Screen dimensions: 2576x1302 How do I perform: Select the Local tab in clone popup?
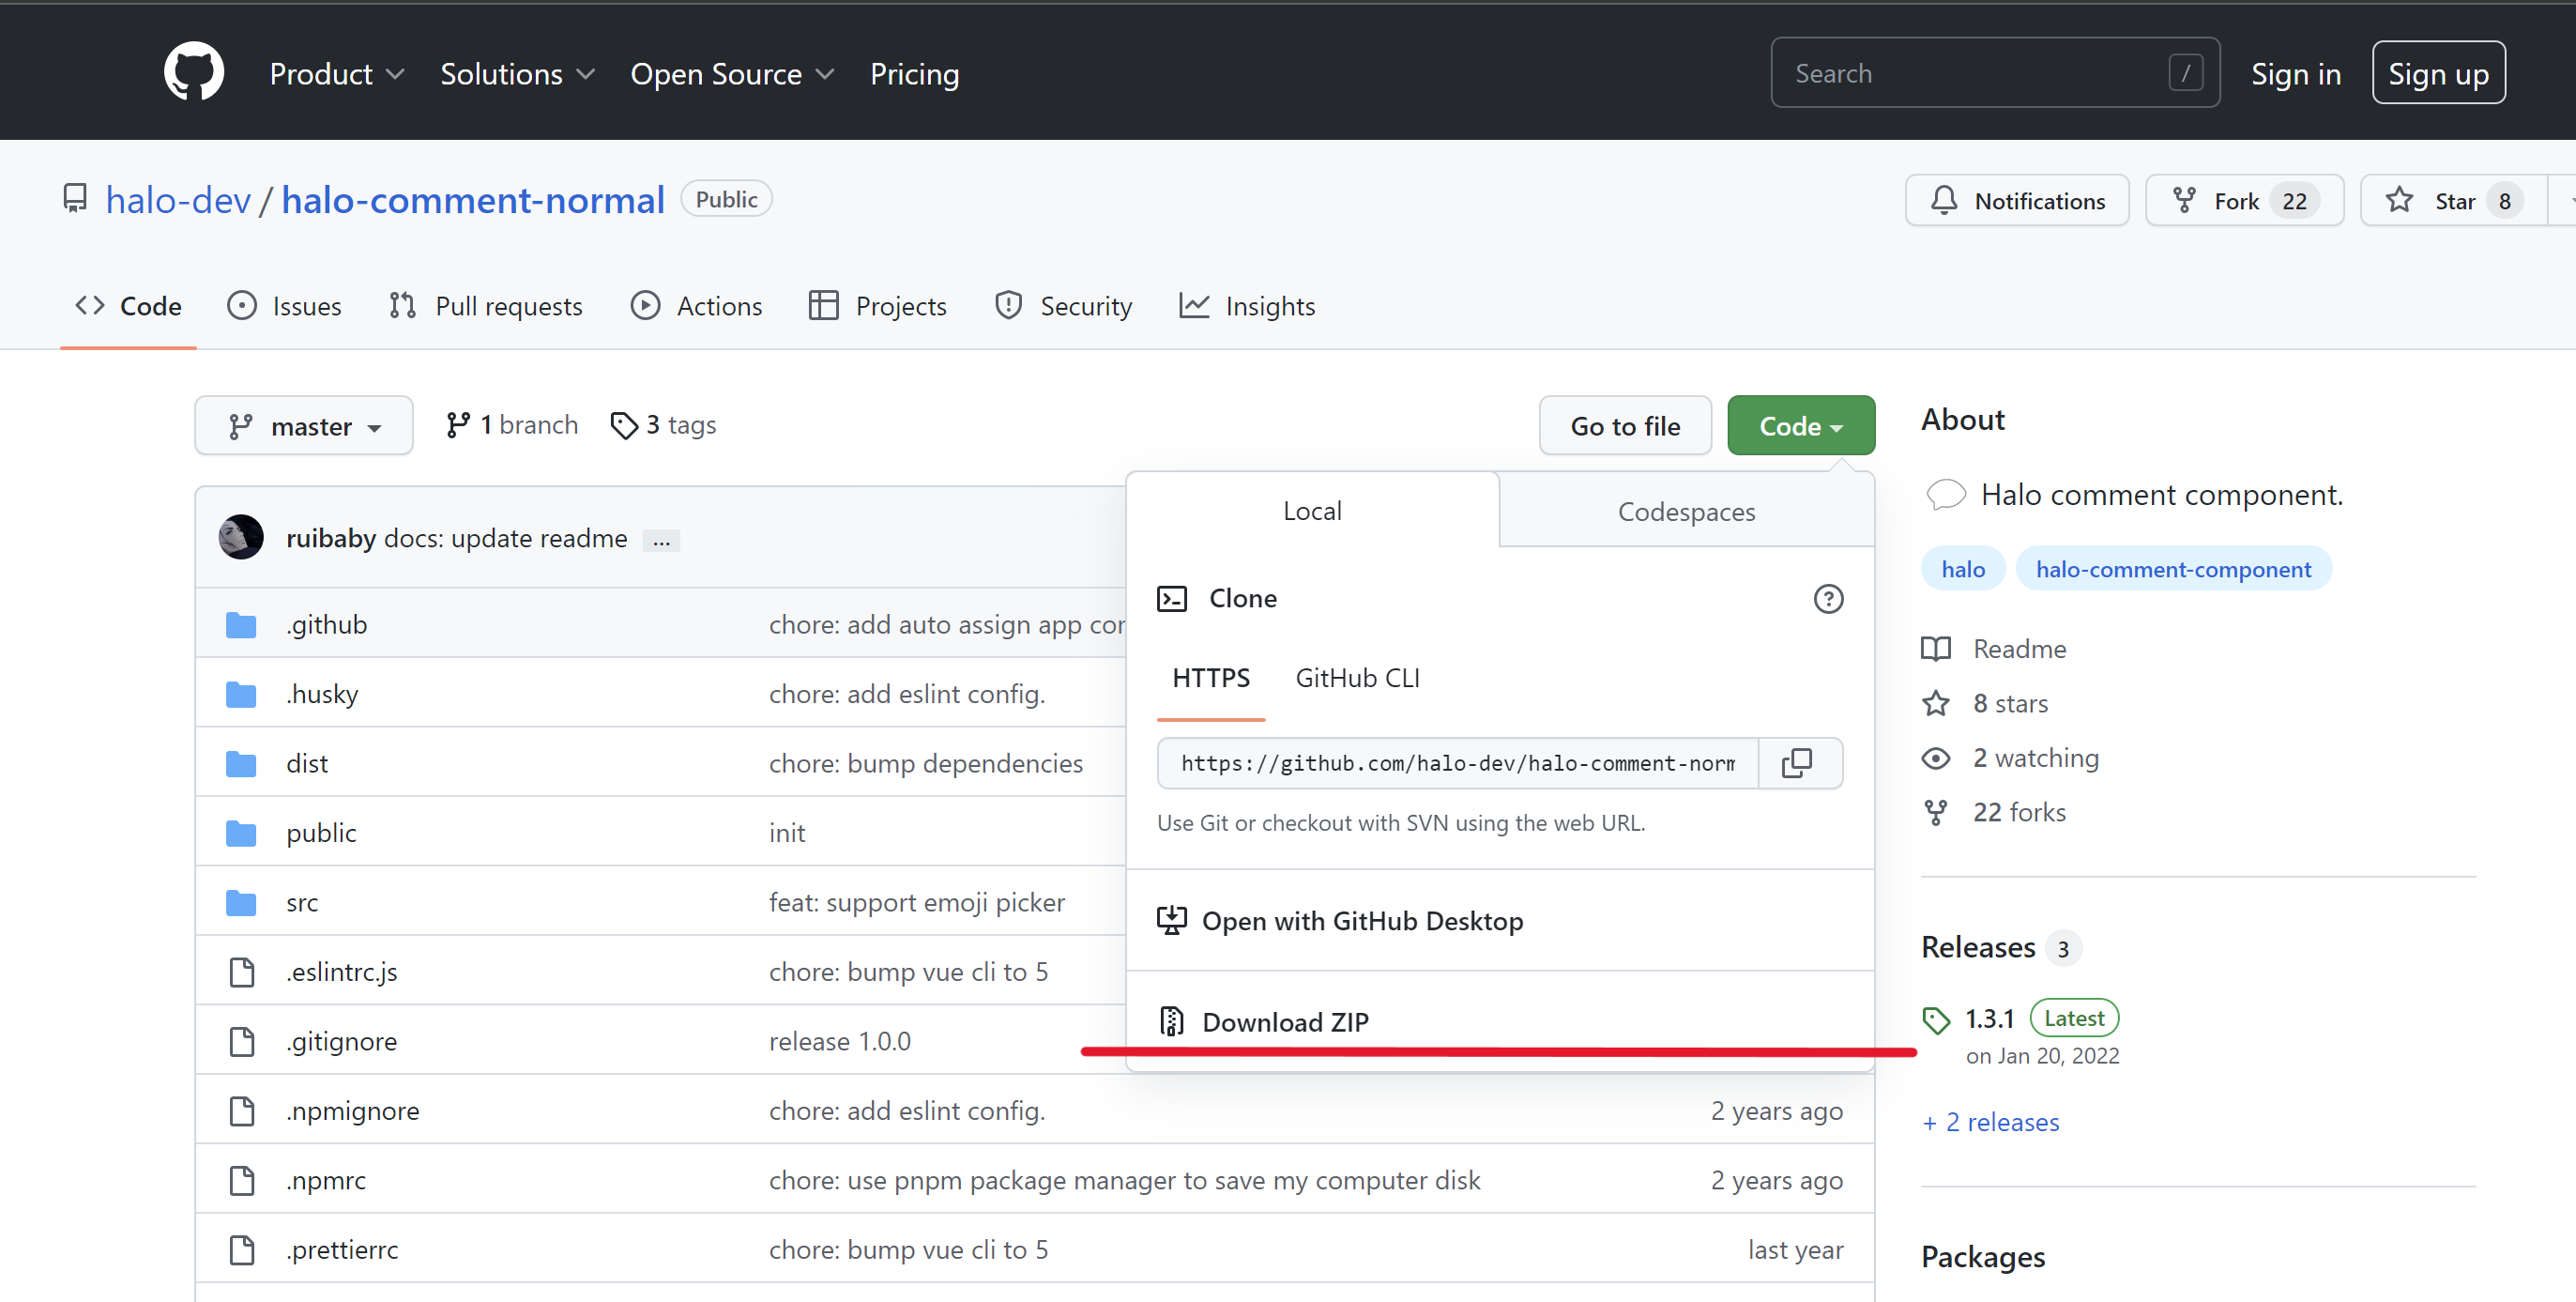coord(1312,511)
